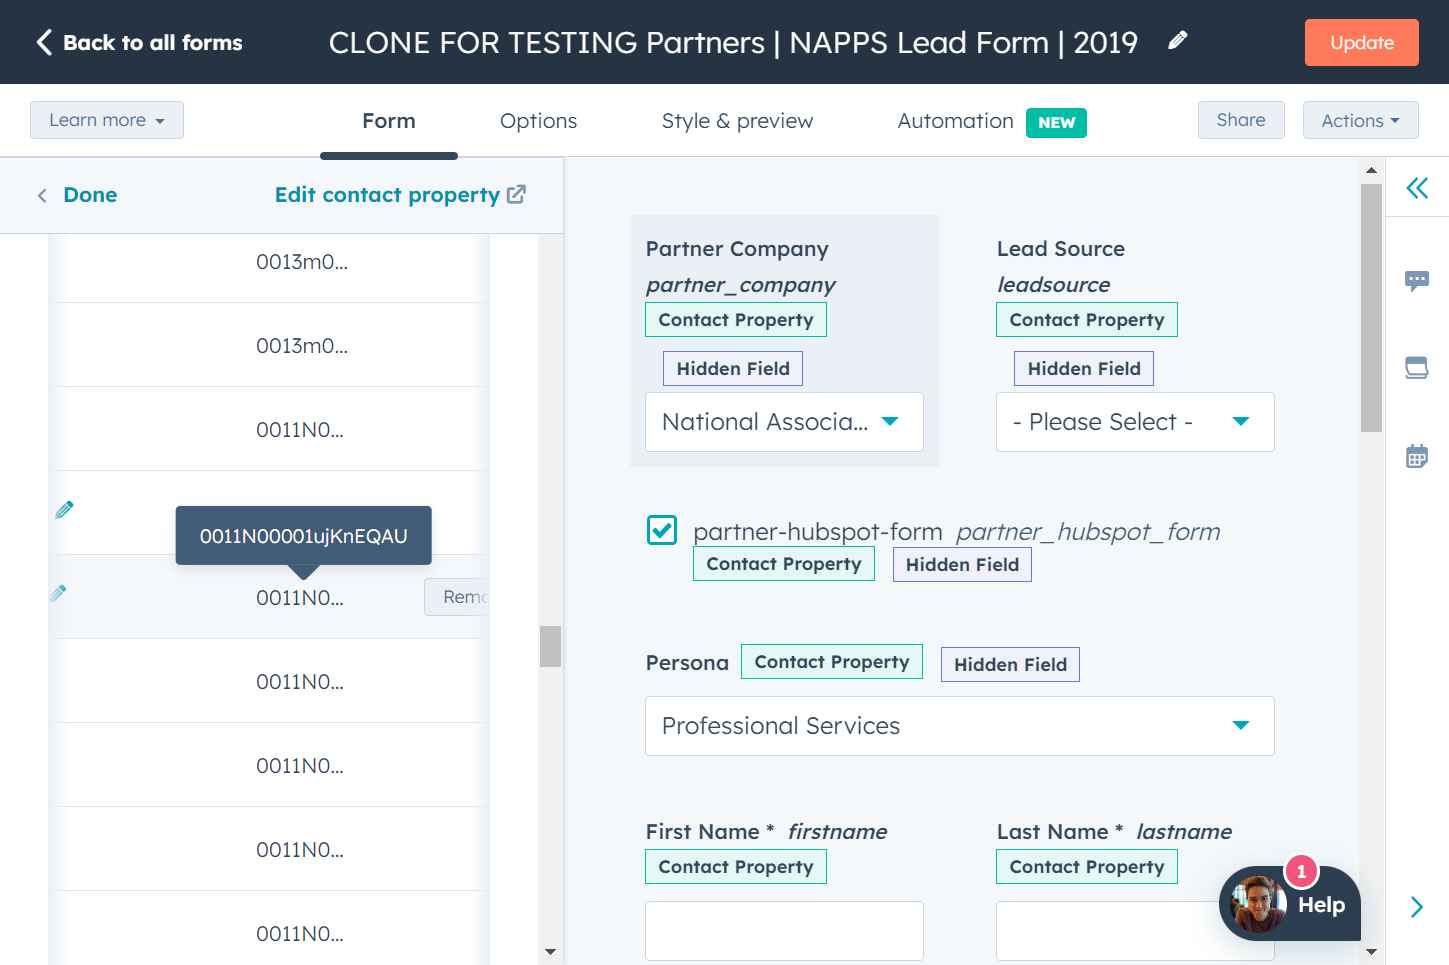This screenshot has width=1449, height=965.
Task: Uncheck the partner-hubspot-form checkbox
Action: coord(662,530)
